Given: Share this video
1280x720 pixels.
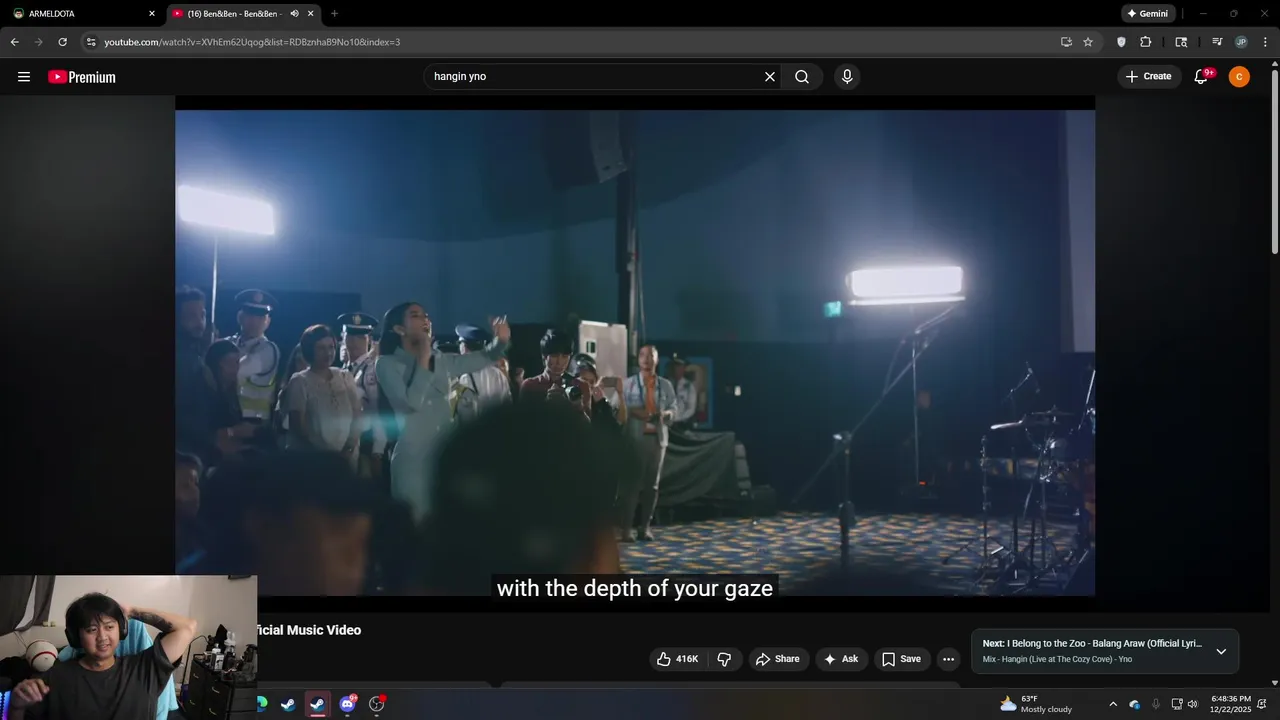Looking at the screenshot, I should pyautogui.click(x=778, y=659).
